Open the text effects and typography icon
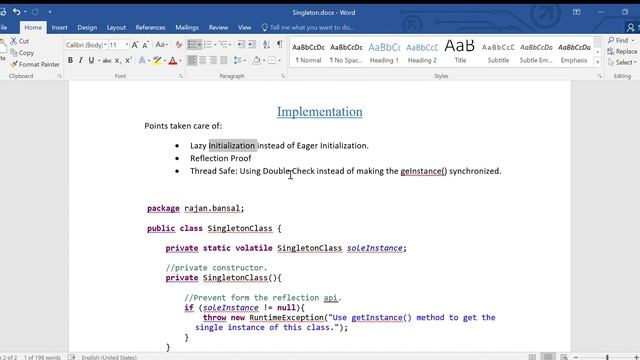640x360 pixels. 142,60
